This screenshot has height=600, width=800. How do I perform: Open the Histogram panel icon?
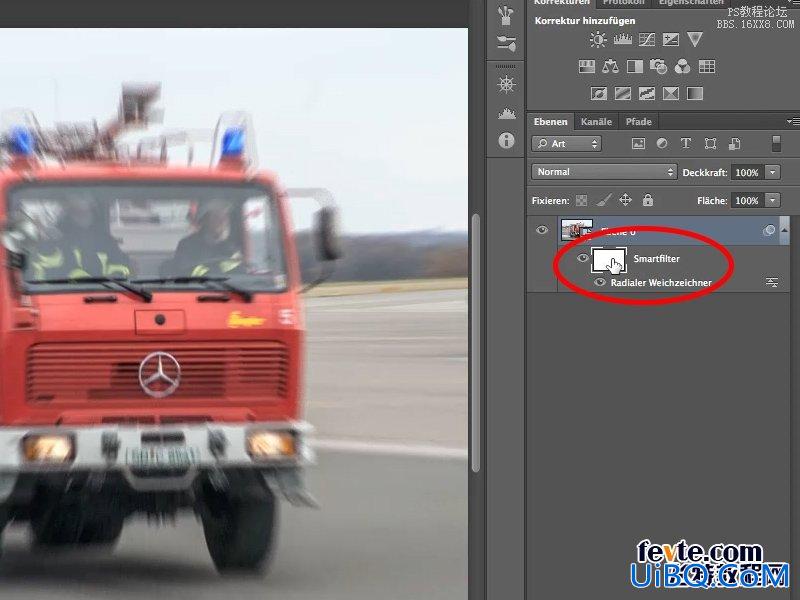point(506,113)
